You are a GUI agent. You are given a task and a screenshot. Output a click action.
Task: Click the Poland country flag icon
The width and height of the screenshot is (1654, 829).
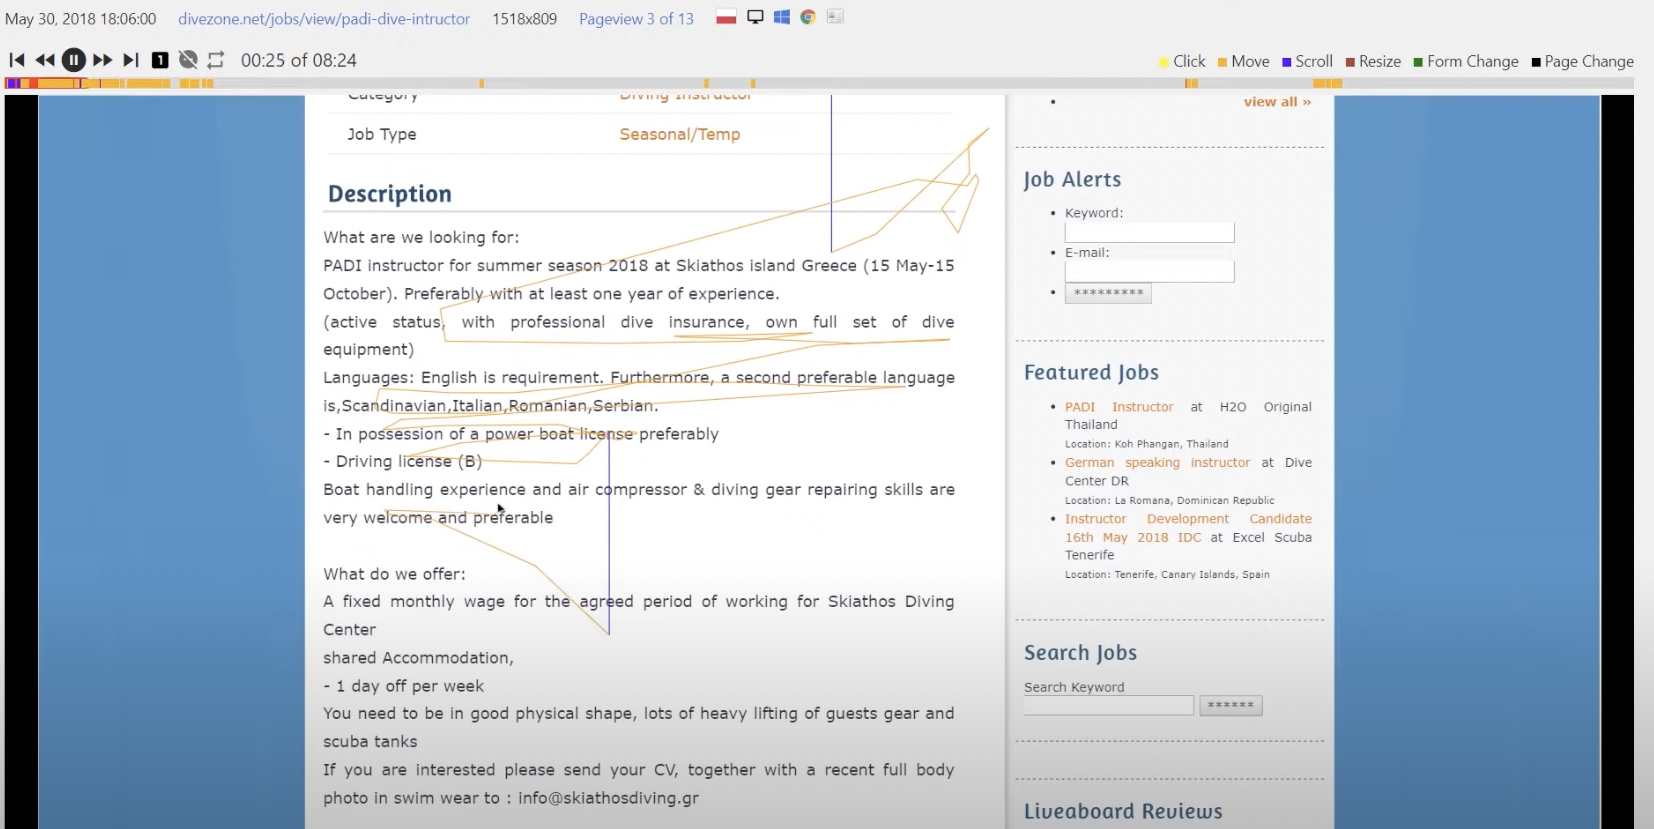727,17
